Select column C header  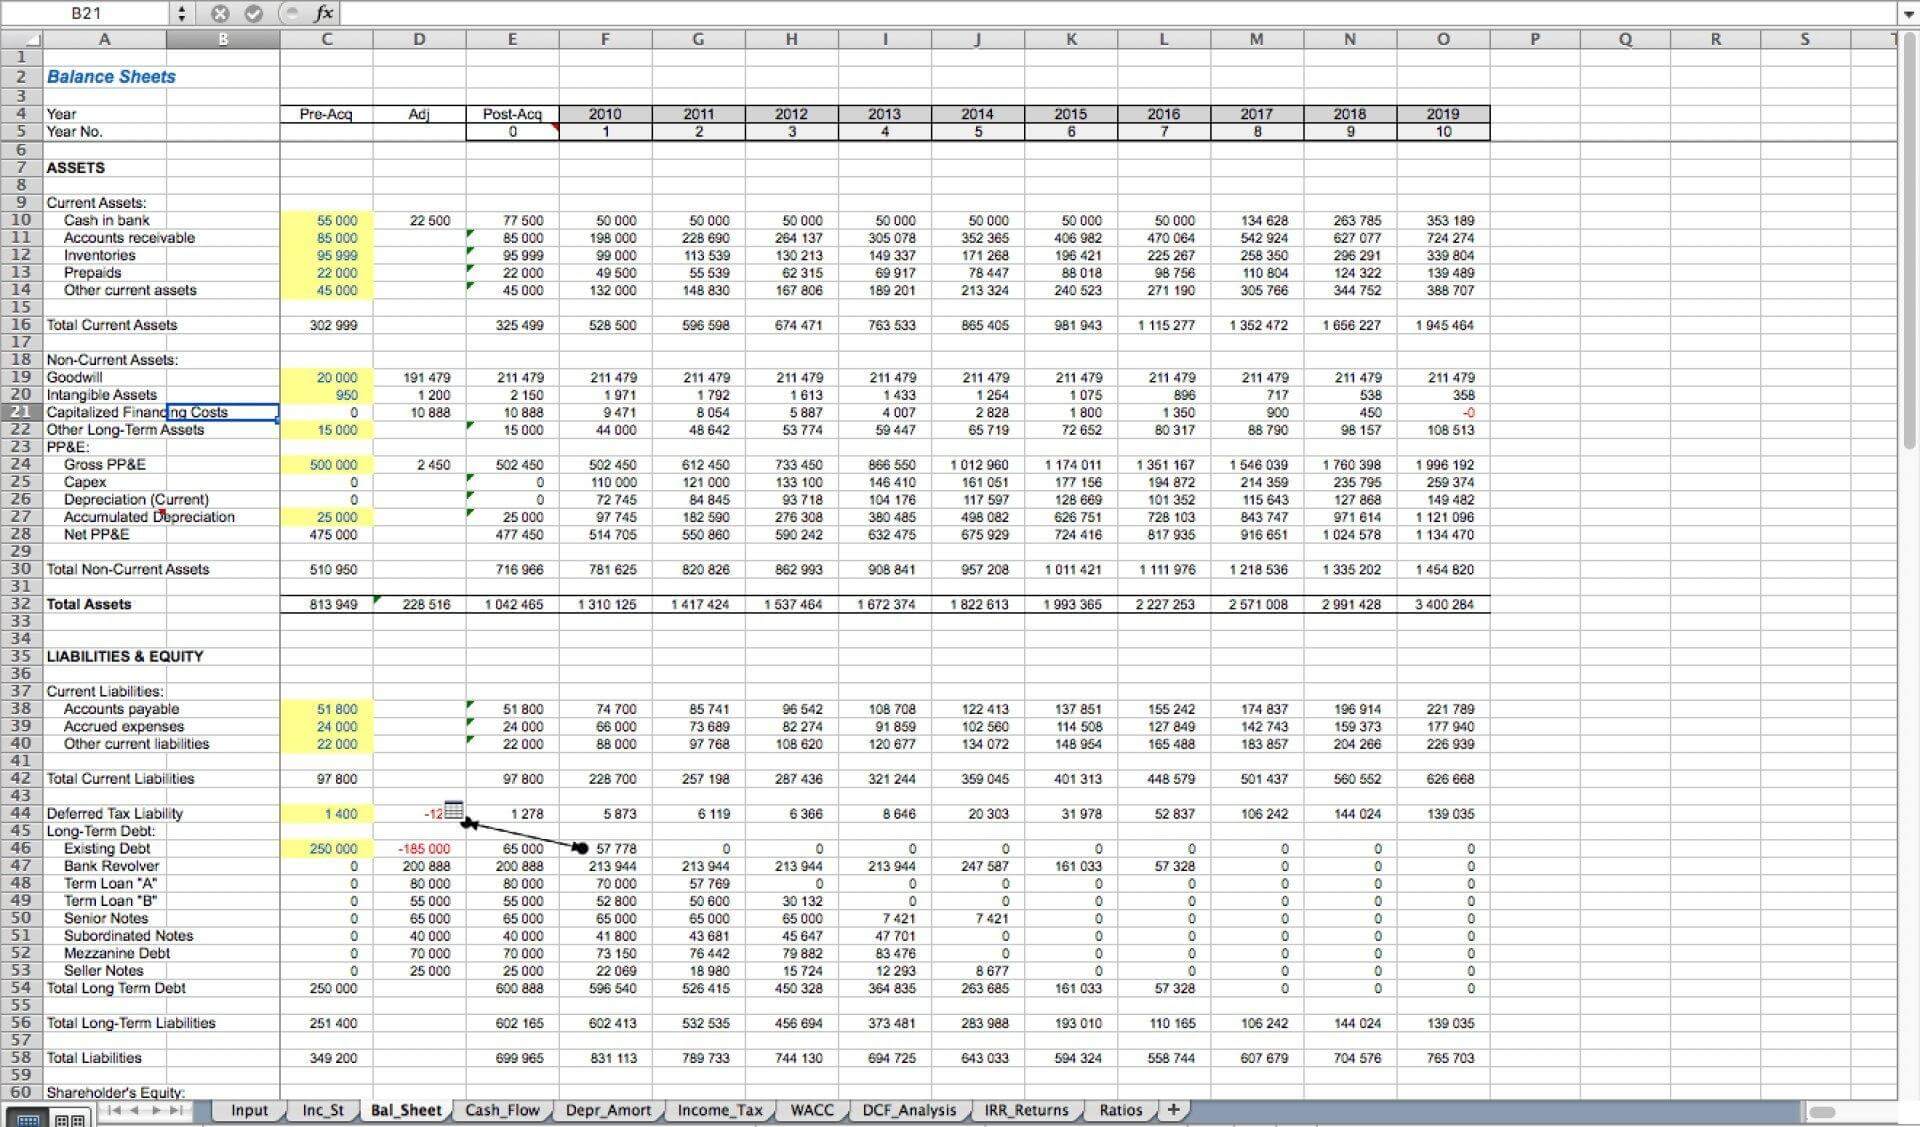[326, 40]
